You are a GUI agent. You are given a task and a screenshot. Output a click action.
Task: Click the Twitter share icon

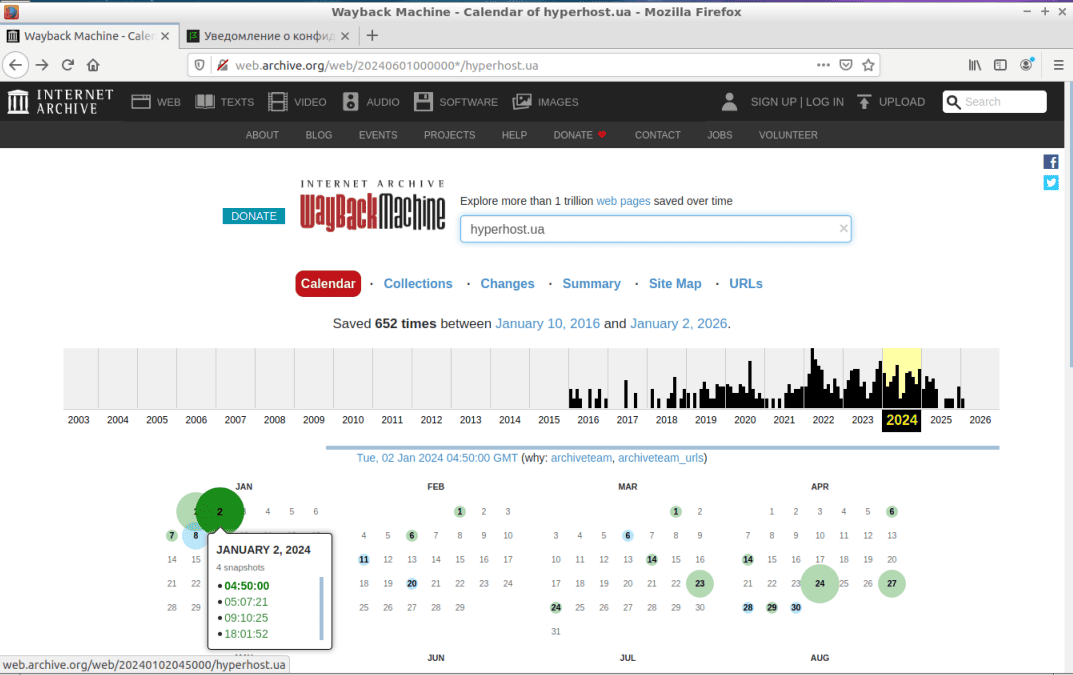click(1051, 183)
